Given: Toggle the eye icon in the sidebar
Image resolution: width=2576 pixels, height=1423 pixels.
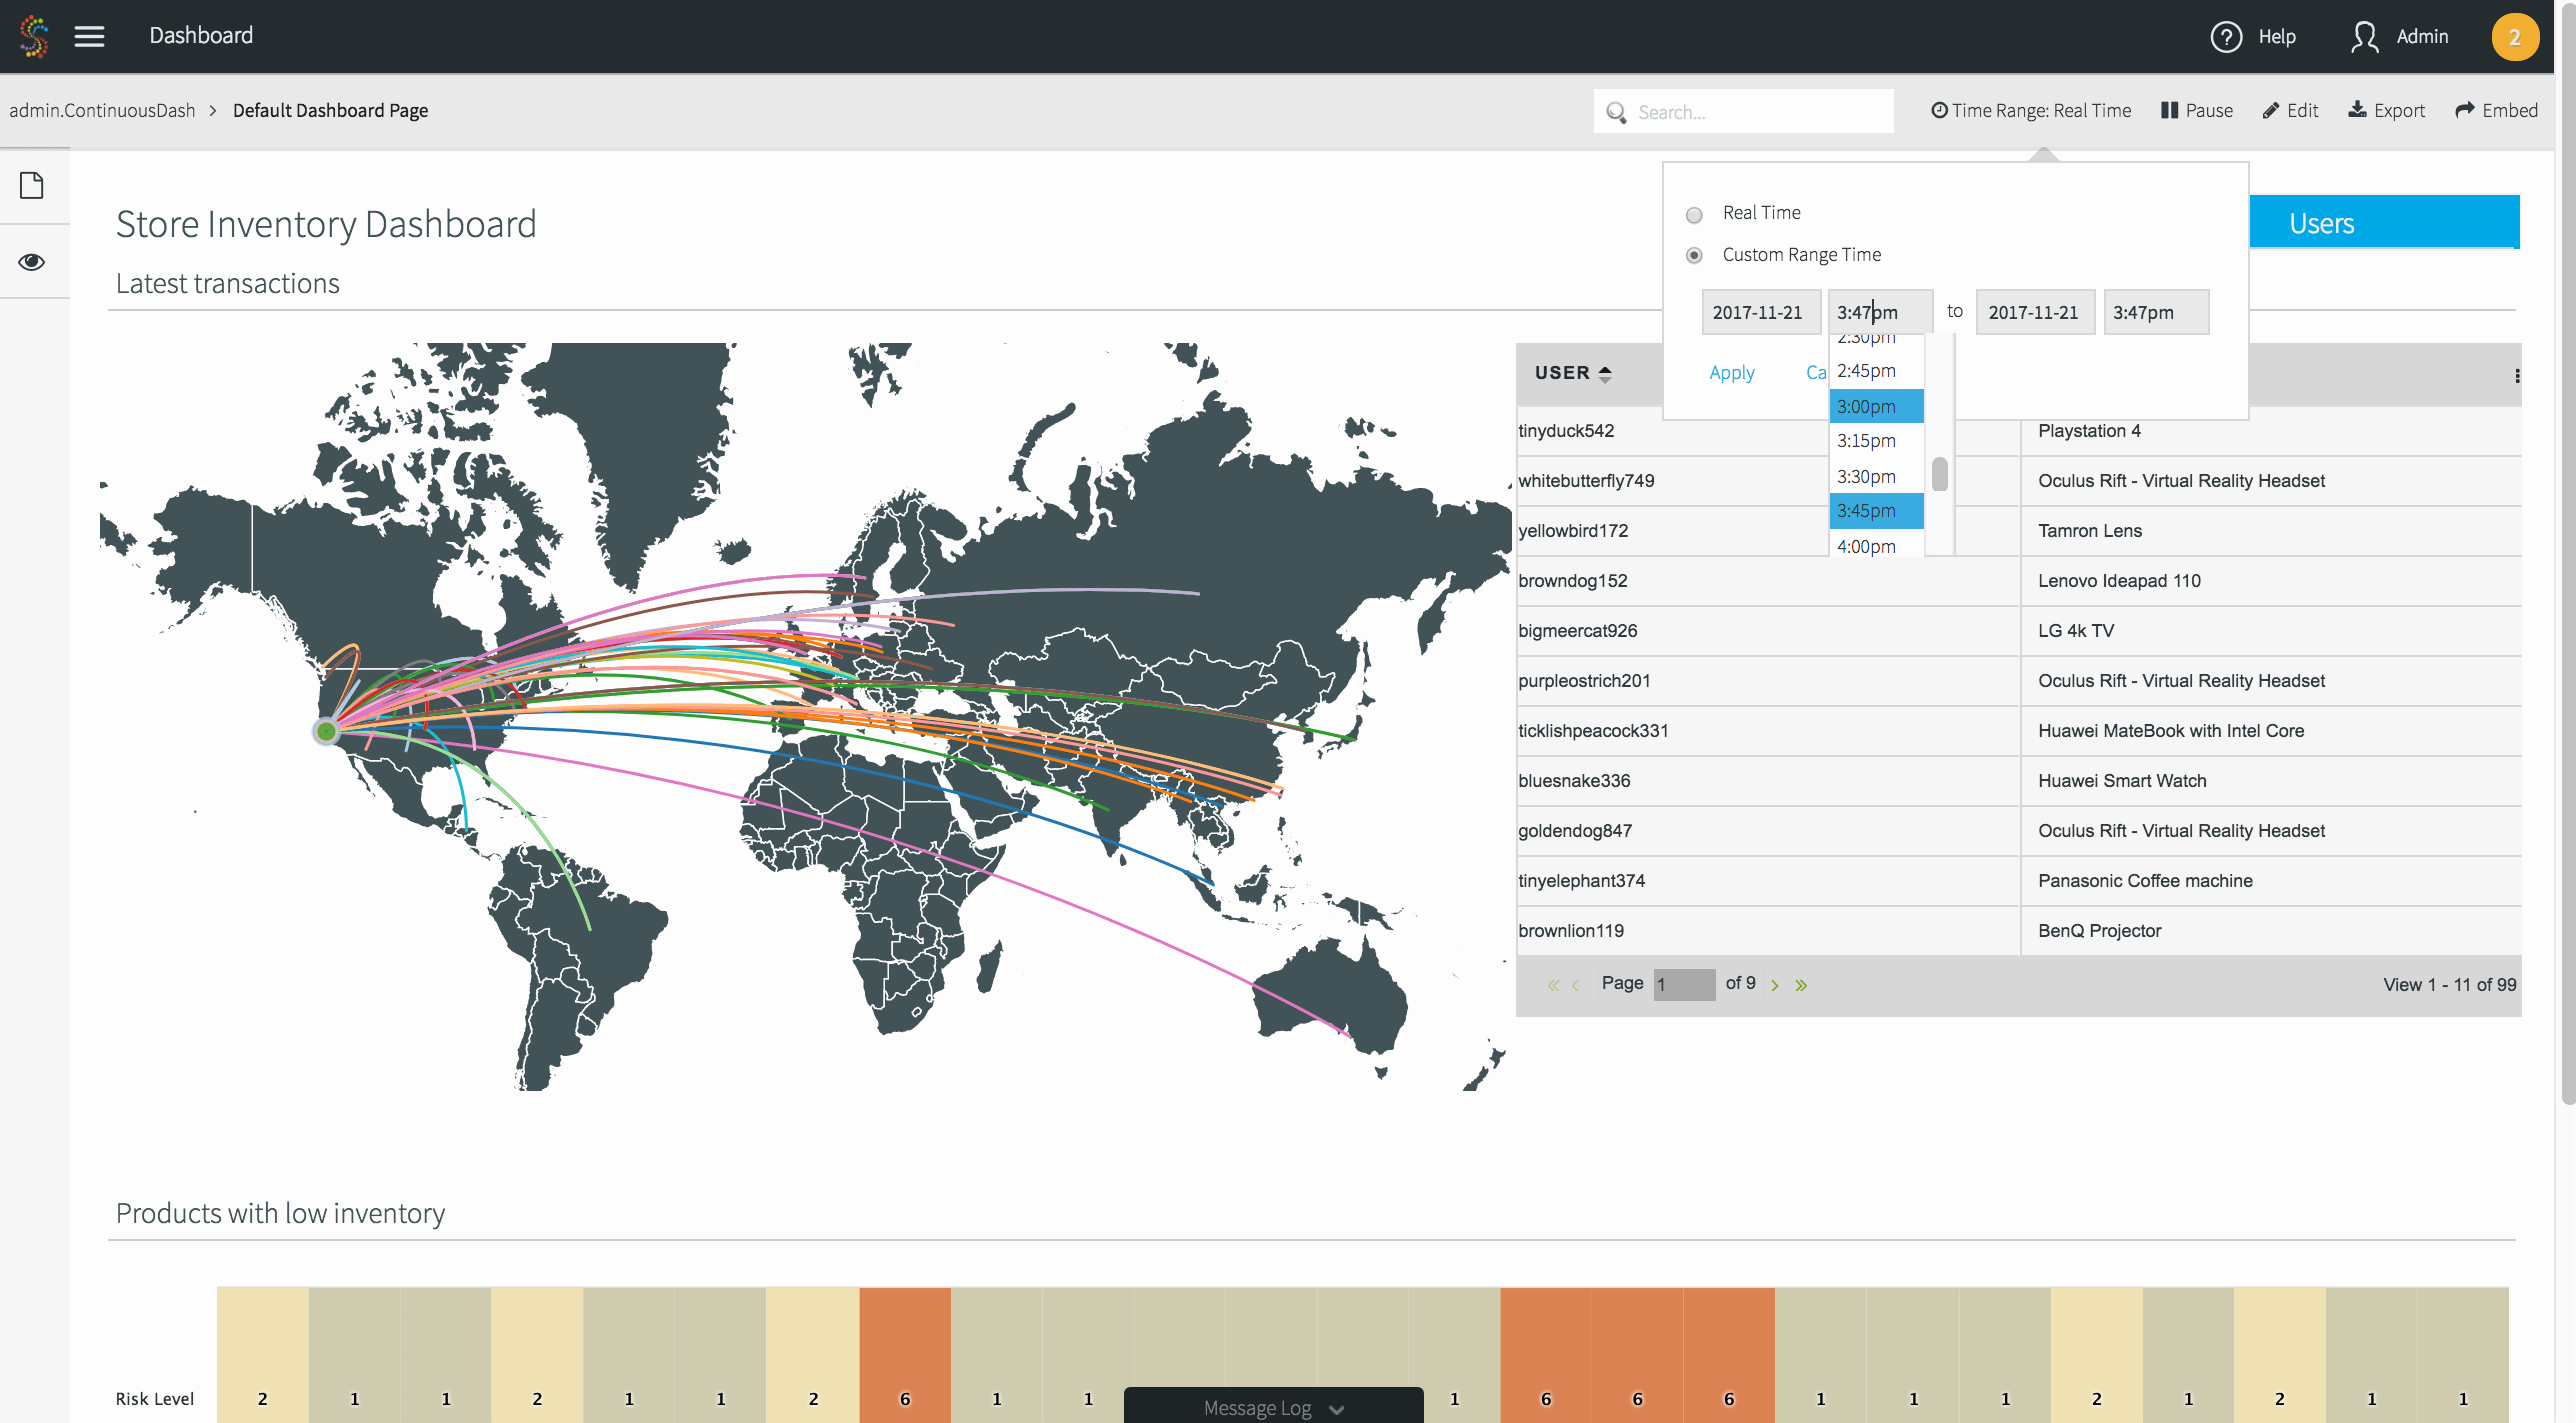Looking at the screenshot, I should 33,261.
